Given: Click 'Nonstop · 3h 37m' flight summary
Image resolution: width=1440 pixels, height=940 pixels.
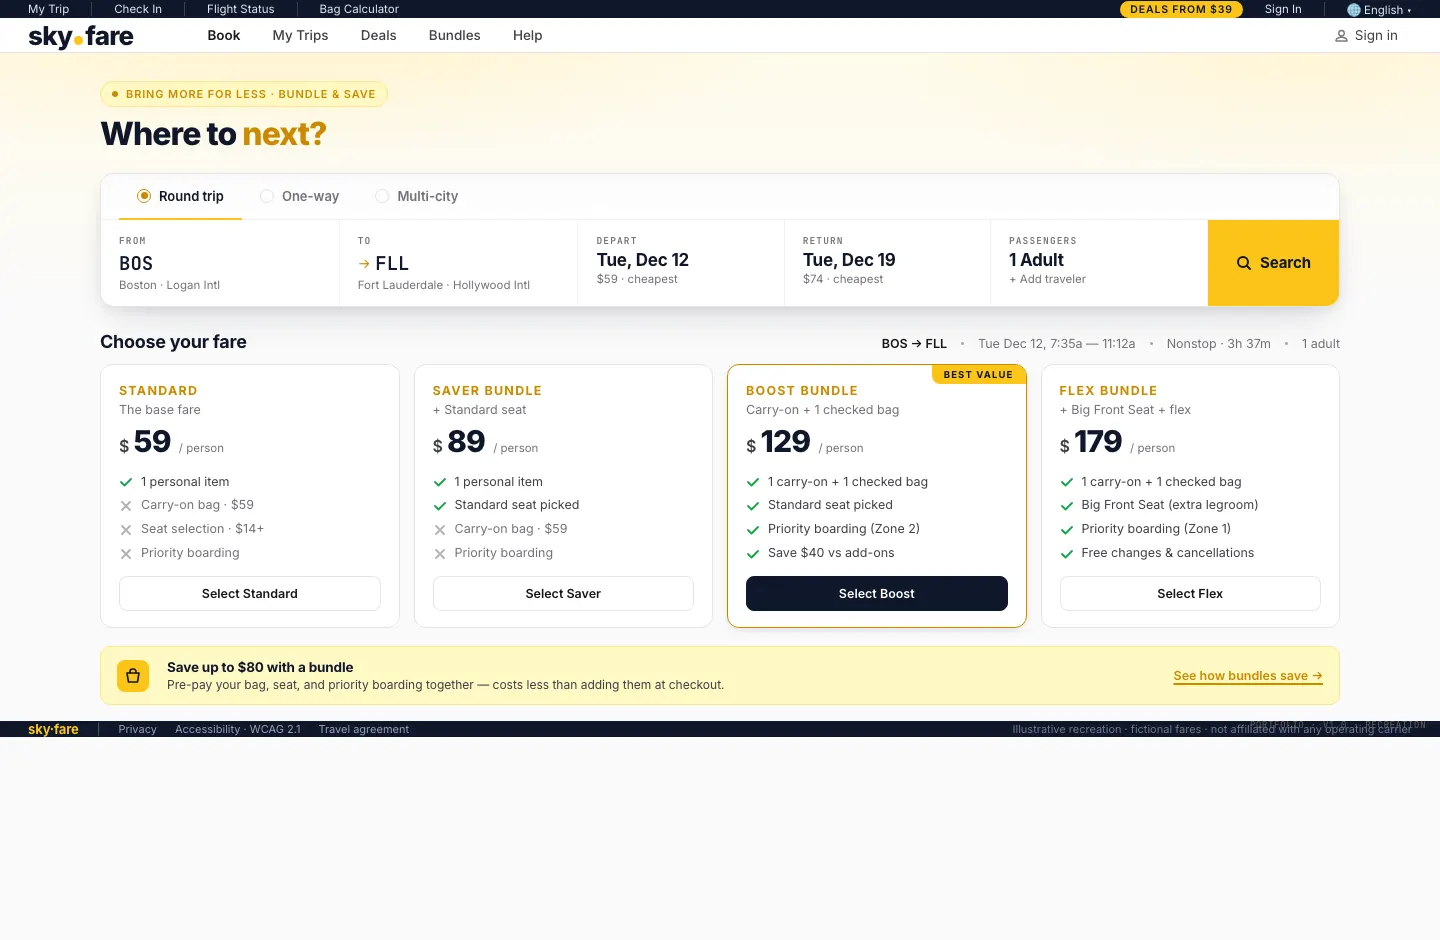Looking at the screenshot, I should click(x=1218, y=344).
